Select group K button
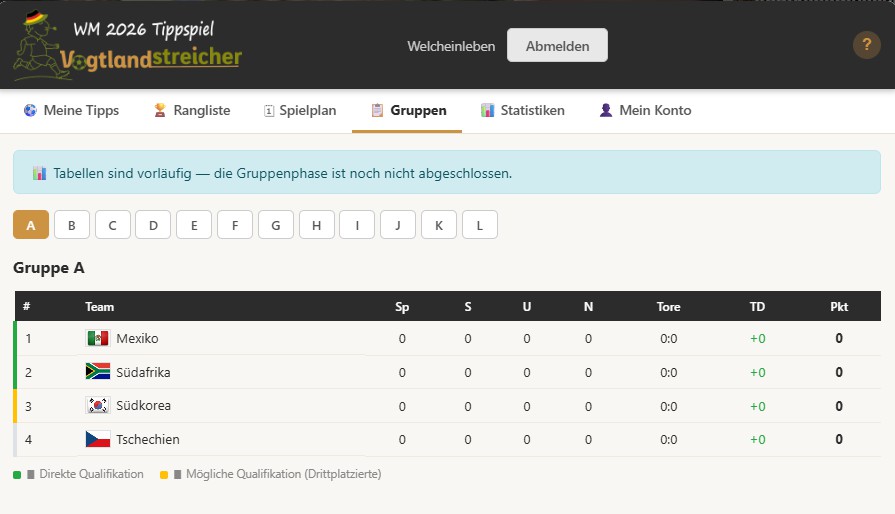Viewport: 895px width, 514px height. click(x=439, y=225)
